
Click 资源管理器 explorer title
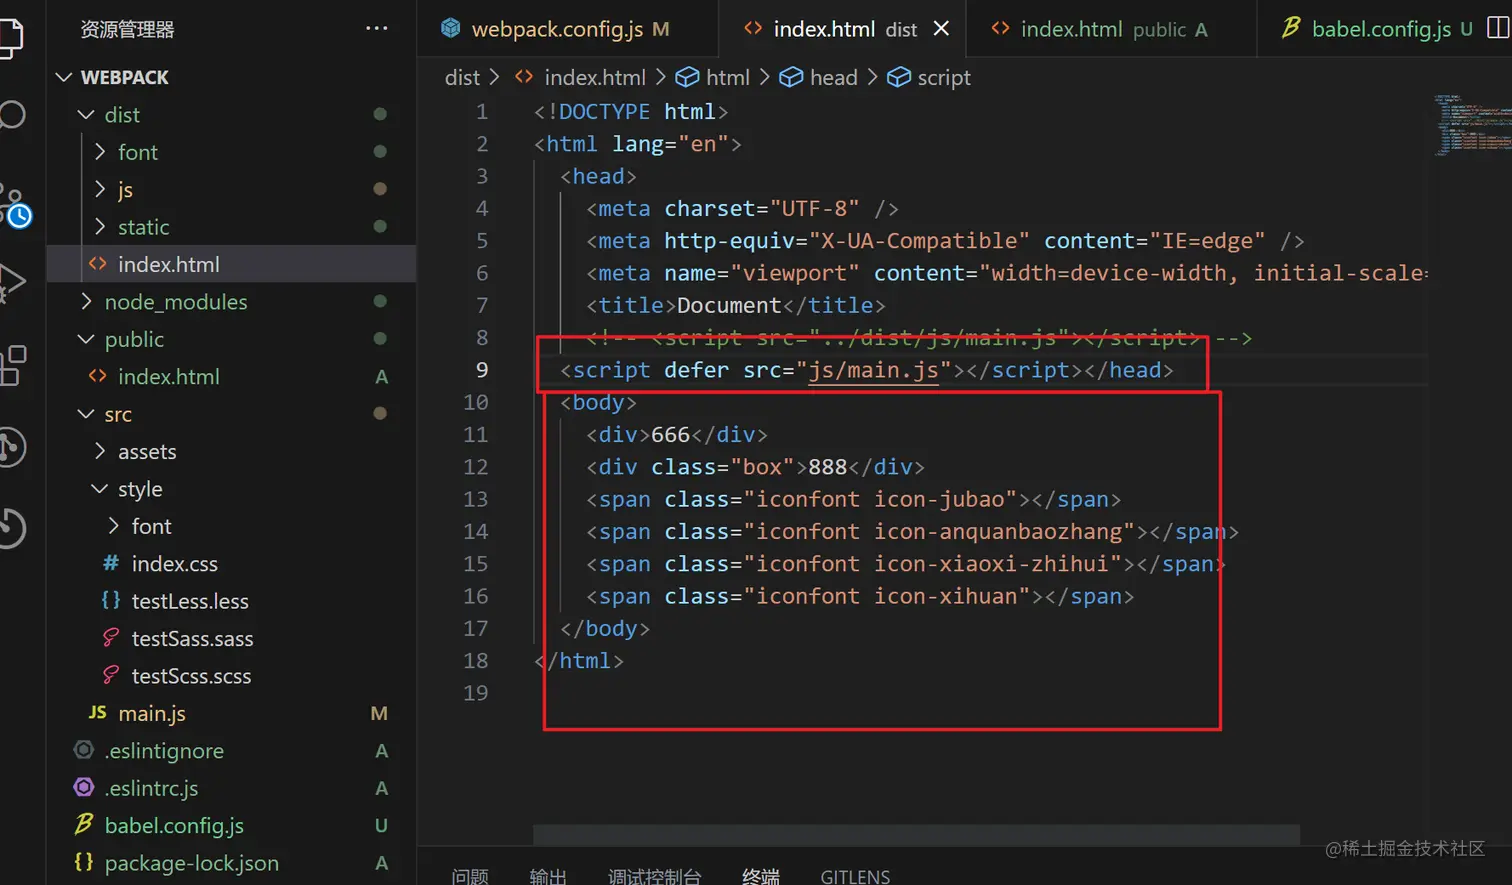(127, 29)
